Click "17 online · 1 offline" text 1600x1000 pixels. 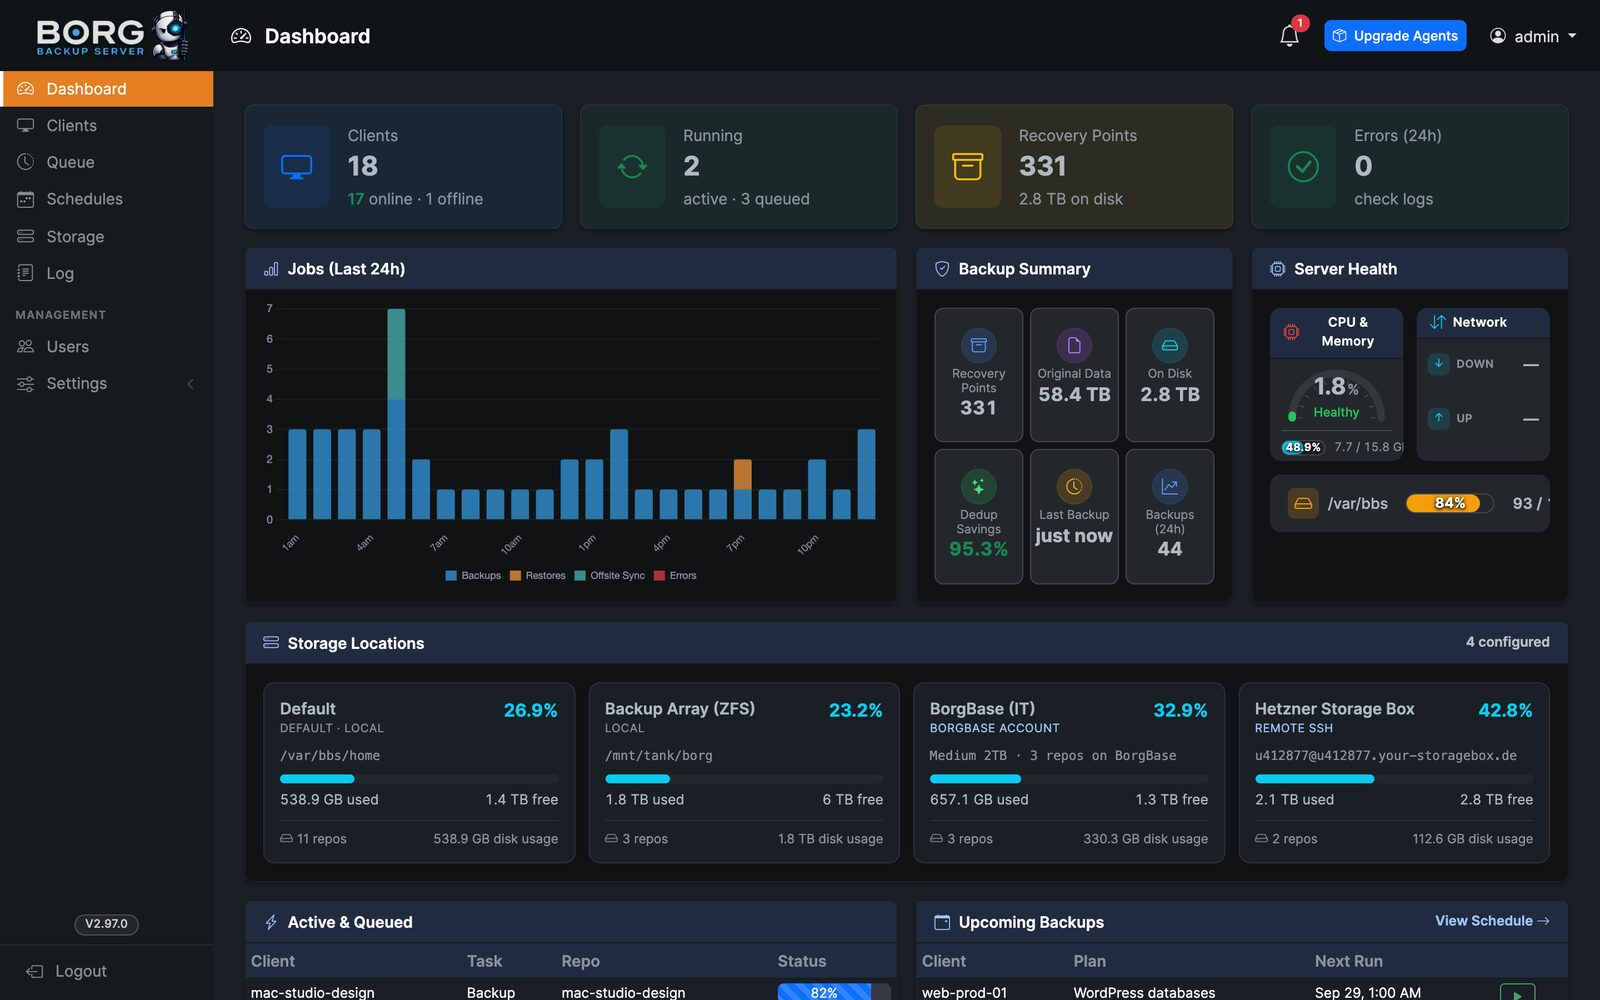coord(415,199)
